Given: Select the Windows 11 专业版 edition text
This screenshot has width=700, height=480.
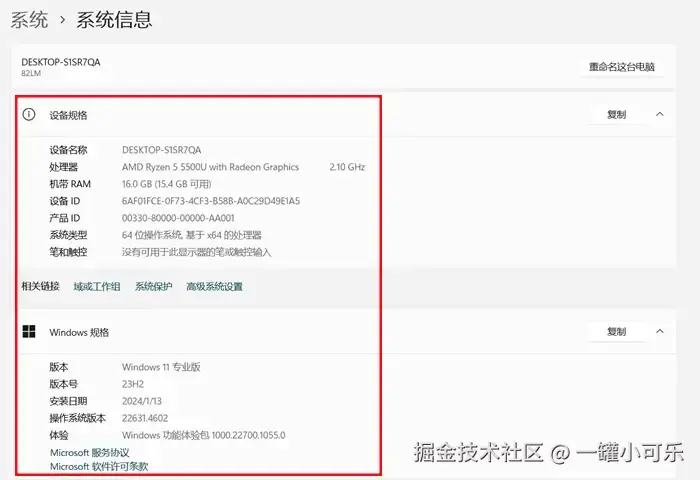Looking at the screenshot, I should (161, 367).
